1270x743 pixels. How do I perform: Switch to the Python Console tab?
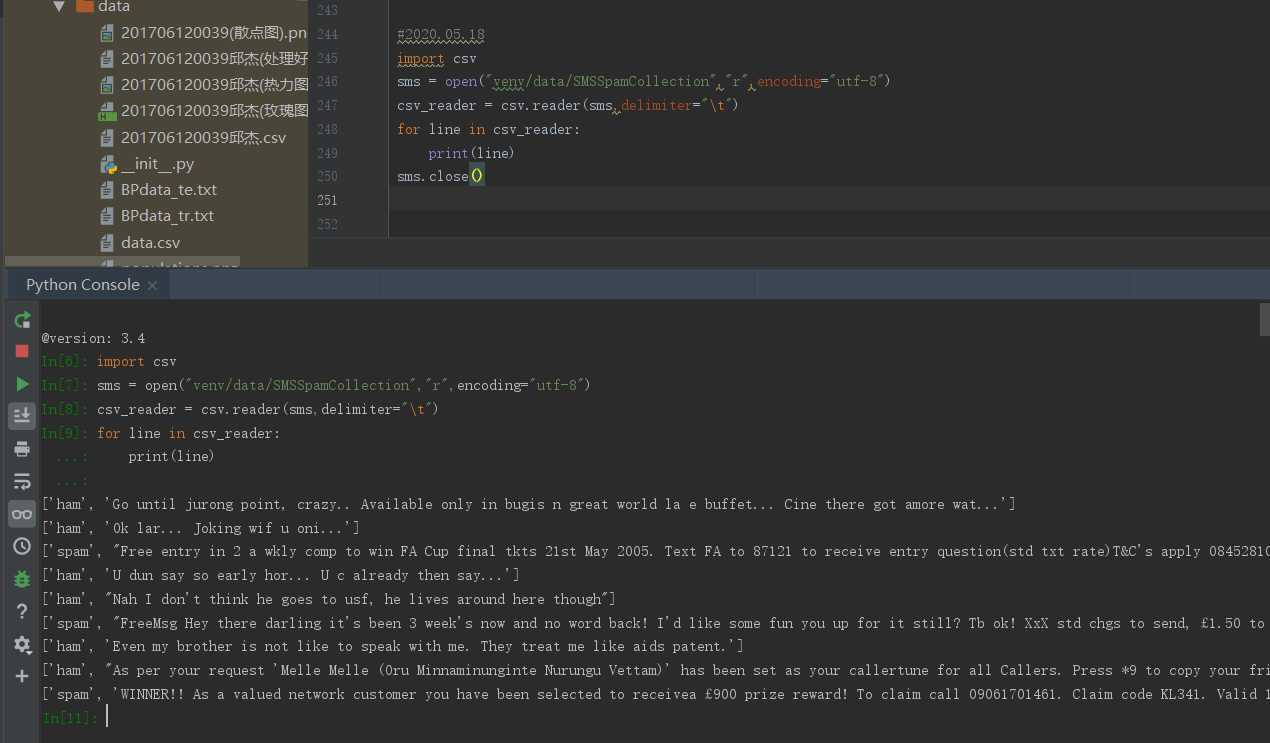83,285
